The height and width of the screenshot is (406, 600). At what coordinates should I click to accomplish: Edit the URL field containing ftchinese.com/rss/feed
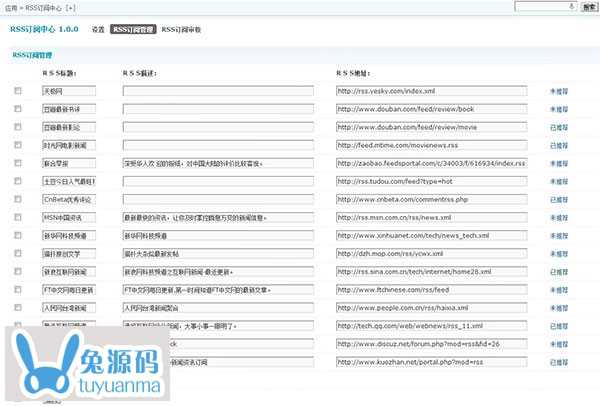432,290
